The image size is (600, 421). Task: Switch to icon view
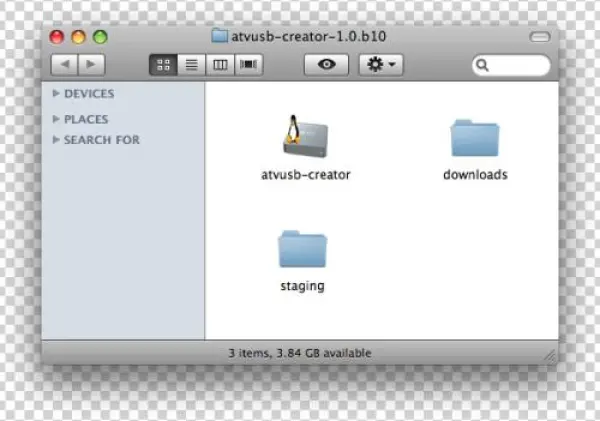pos(163,65)
